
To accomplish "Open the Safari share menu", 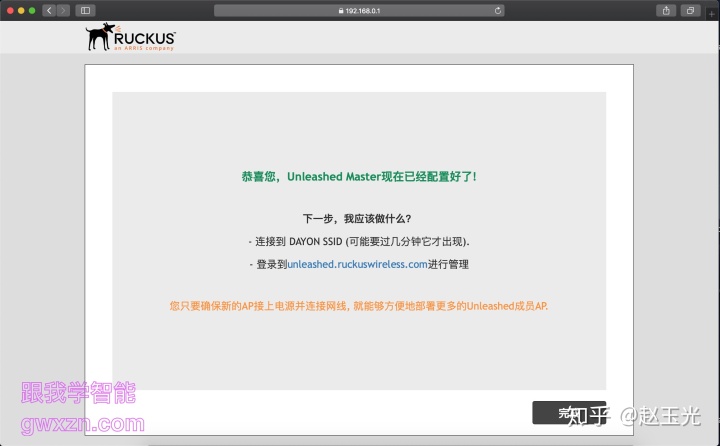I will click(x=666, y=11).
